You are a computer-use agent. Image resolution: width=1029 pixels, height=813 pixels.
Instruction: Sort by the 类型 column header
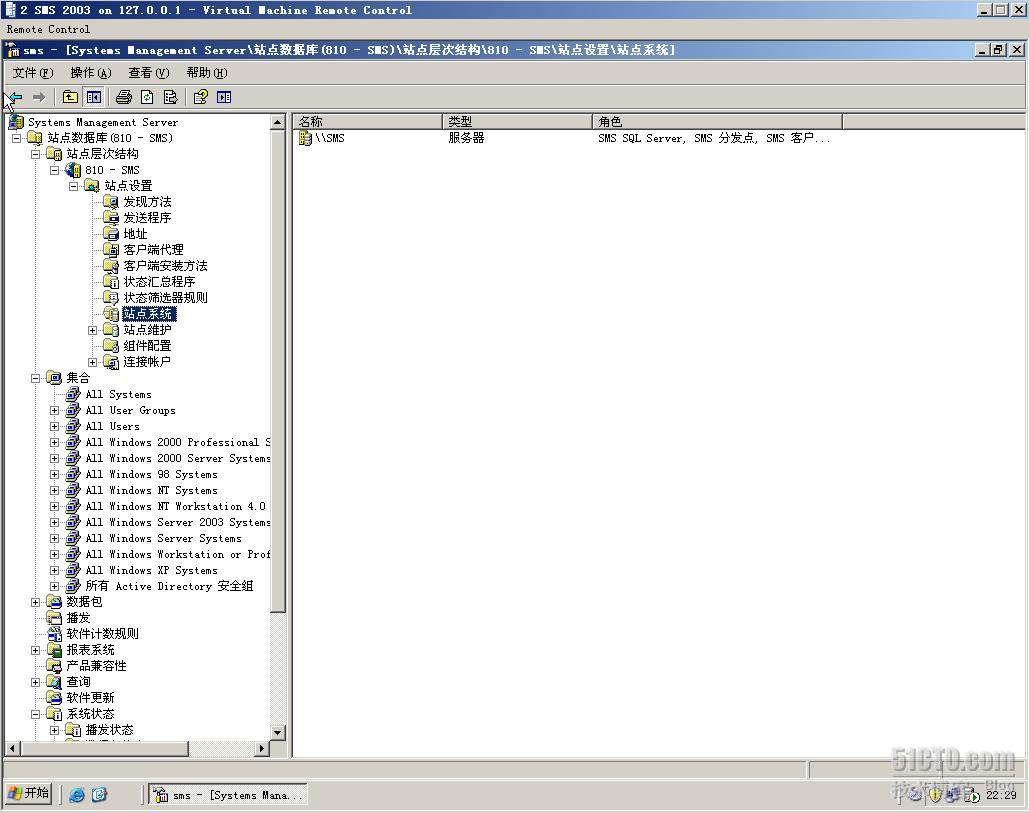tap(518, 121)
